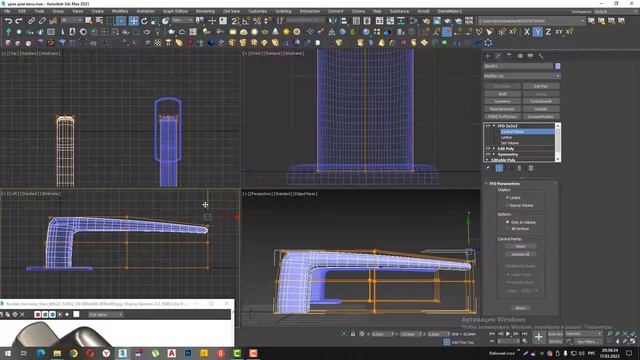Image resolution: width=640 pixels, height=360 pixels.
Task: Open the Customize menu
Action: pos(258,11)
